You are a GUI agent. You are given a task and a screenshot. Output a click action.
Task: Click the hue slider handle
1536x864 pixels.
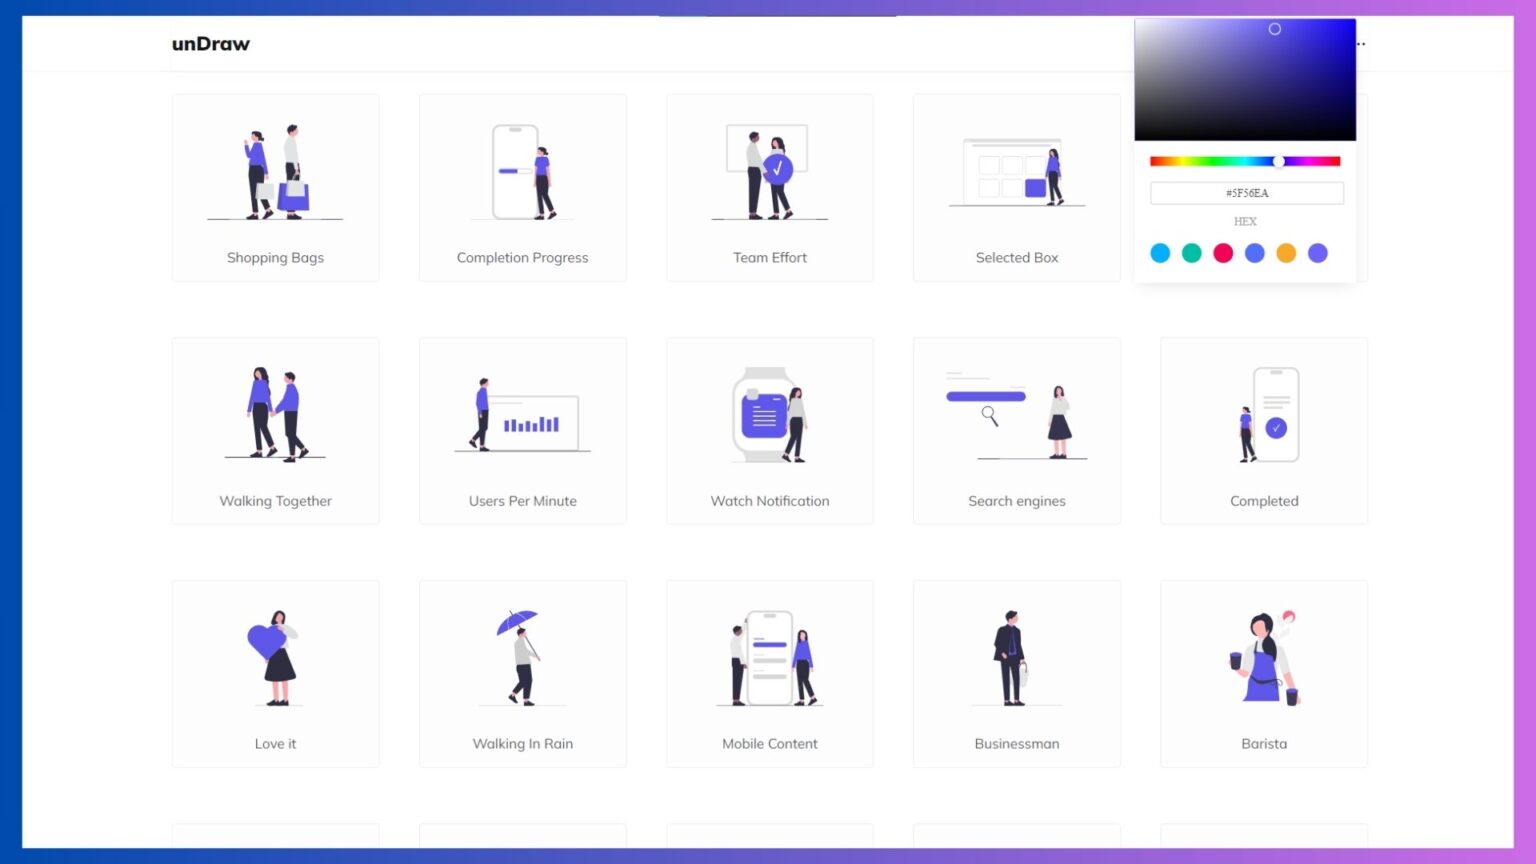1277,161
